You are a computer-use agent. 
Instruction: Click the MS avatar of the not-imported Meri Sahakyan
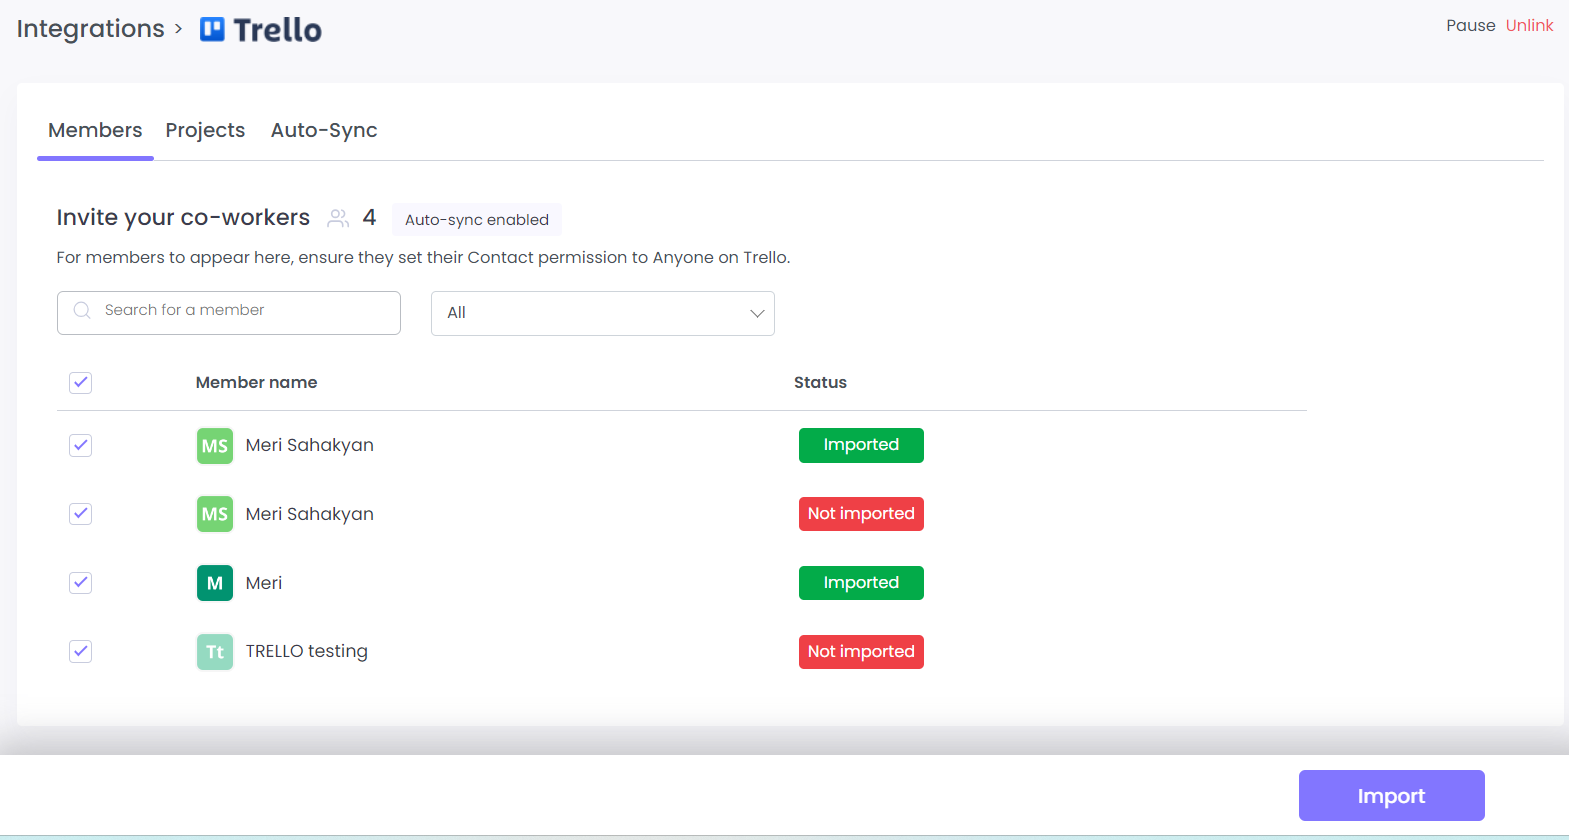[x=214, y=514]
